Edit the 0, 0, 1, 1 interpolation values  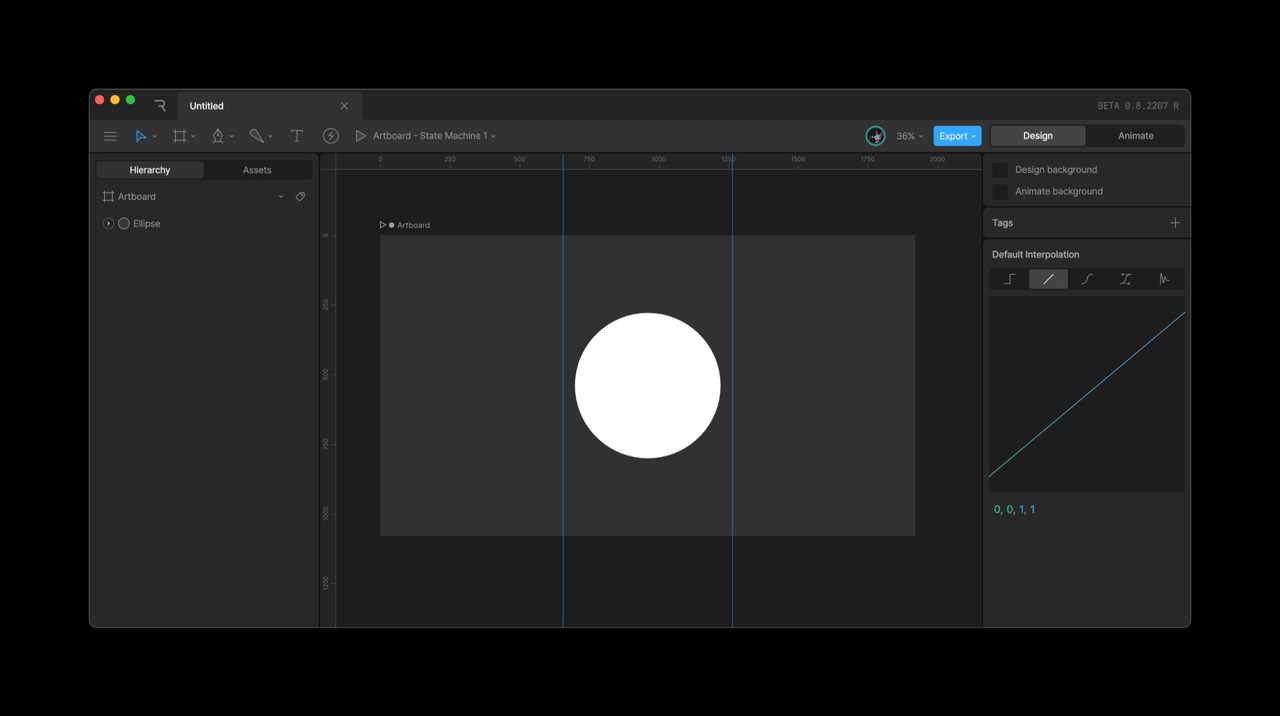pos(1015,510)
